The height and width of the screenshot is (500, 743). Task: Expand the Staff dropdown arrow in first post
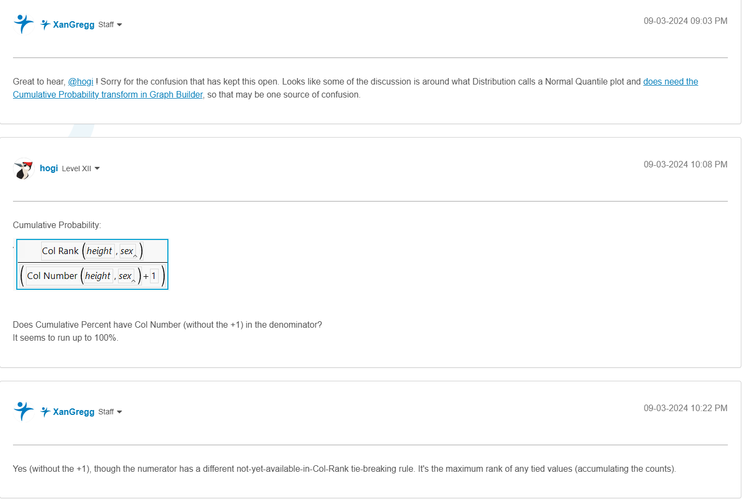tap(120, 25)
